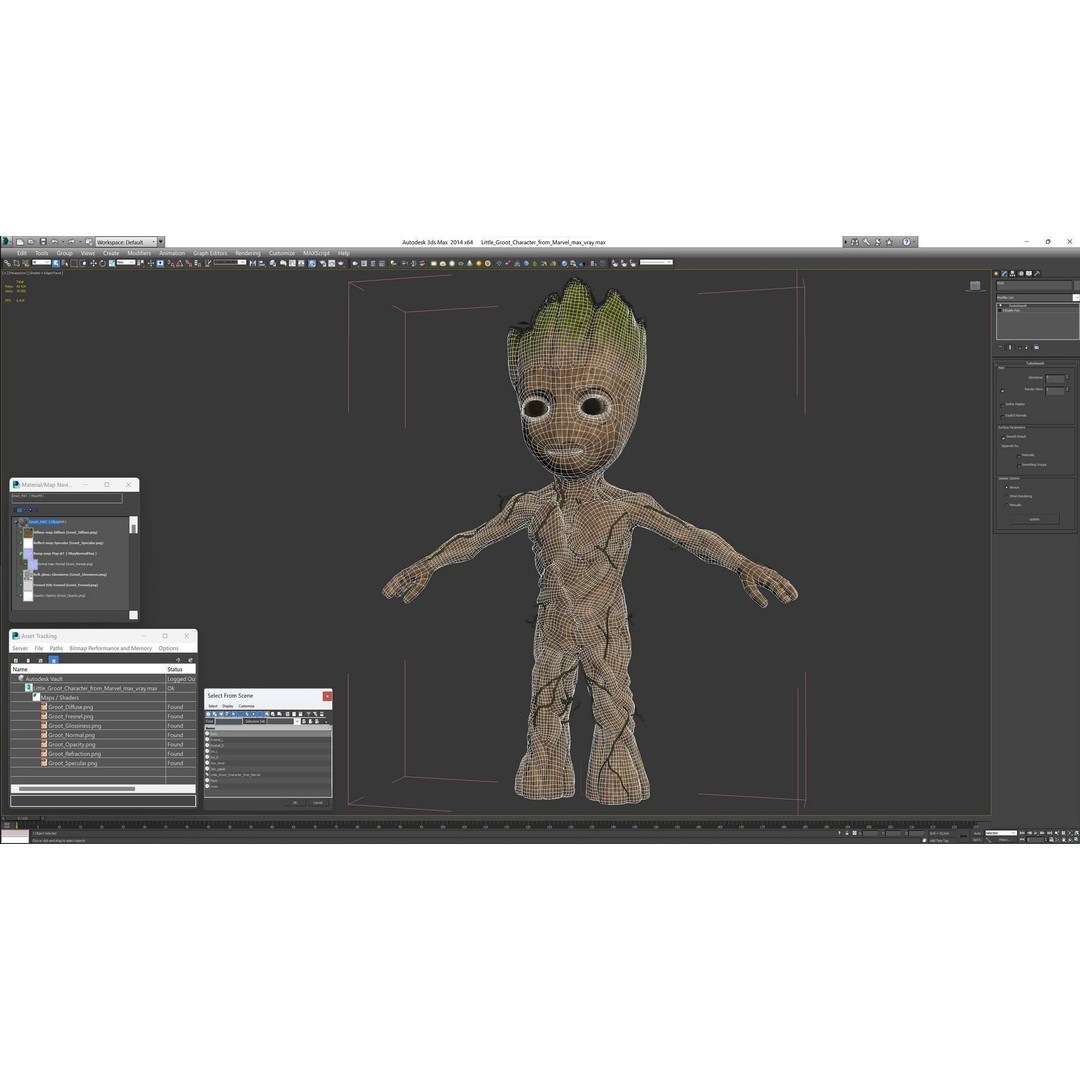Click the Configure Modifier Sets icon below stack
The image size is (1080, 1080).
(x=1037, y=347)
